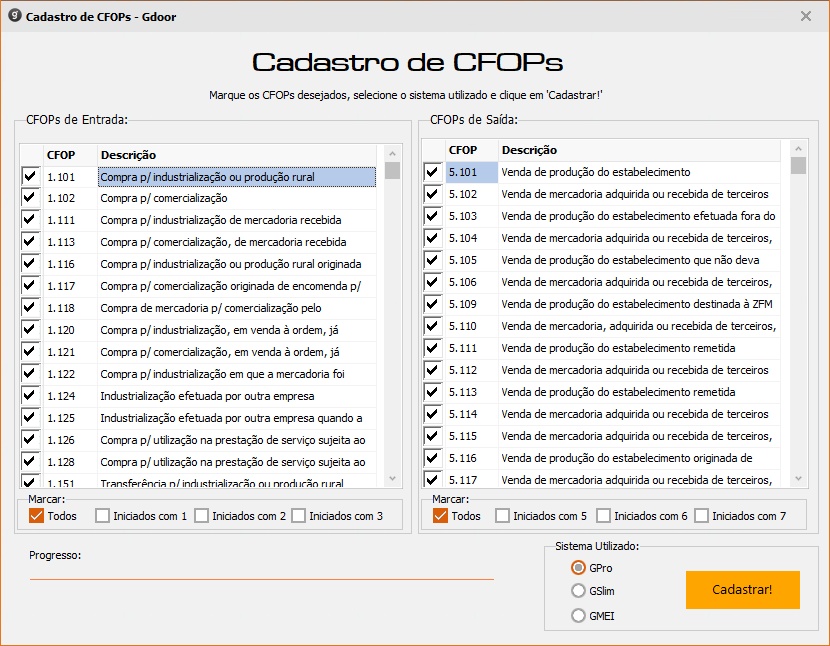Viewport: 830px width, 646px height.
Task: Click the Saída list scrollbar thumb
Action: 798,165
